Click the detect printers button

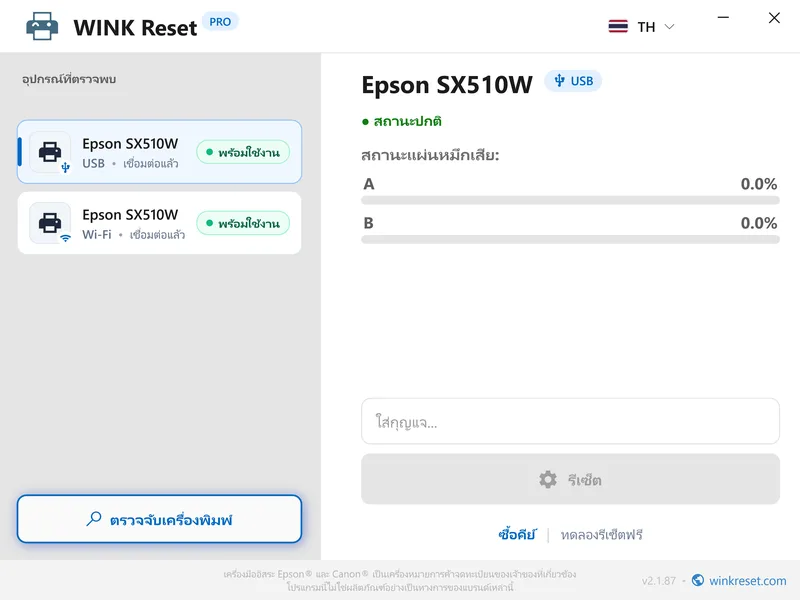pyautogui.click(x=159, y=519)
